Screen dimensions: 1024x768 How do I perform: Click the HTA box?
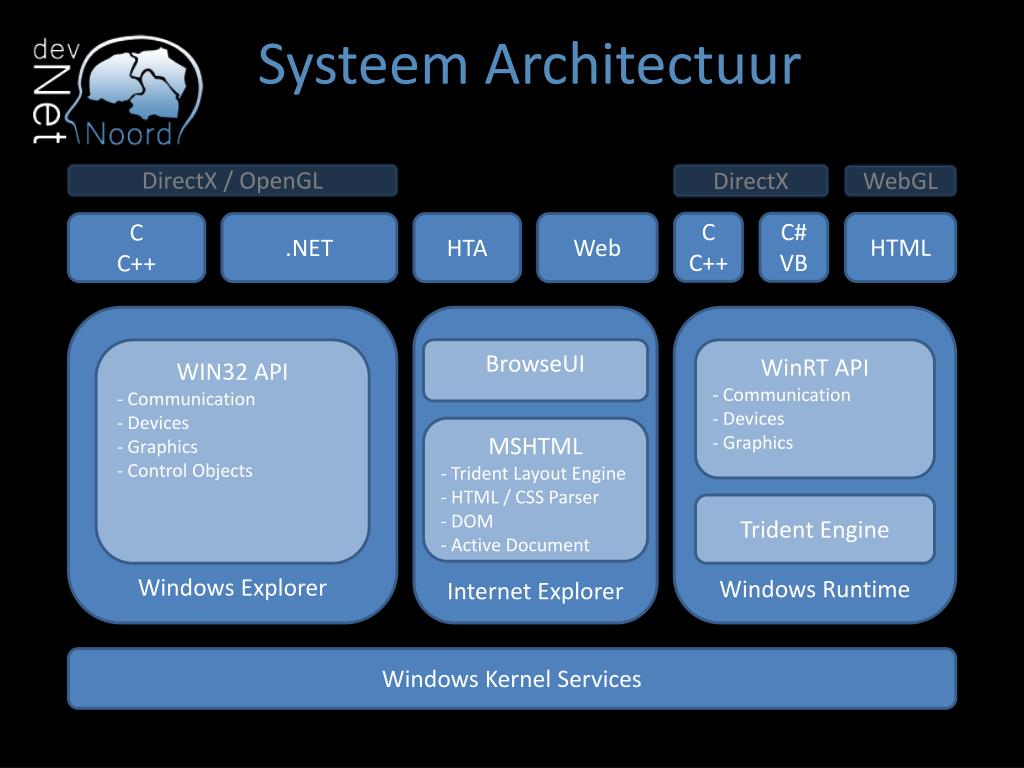467,248
